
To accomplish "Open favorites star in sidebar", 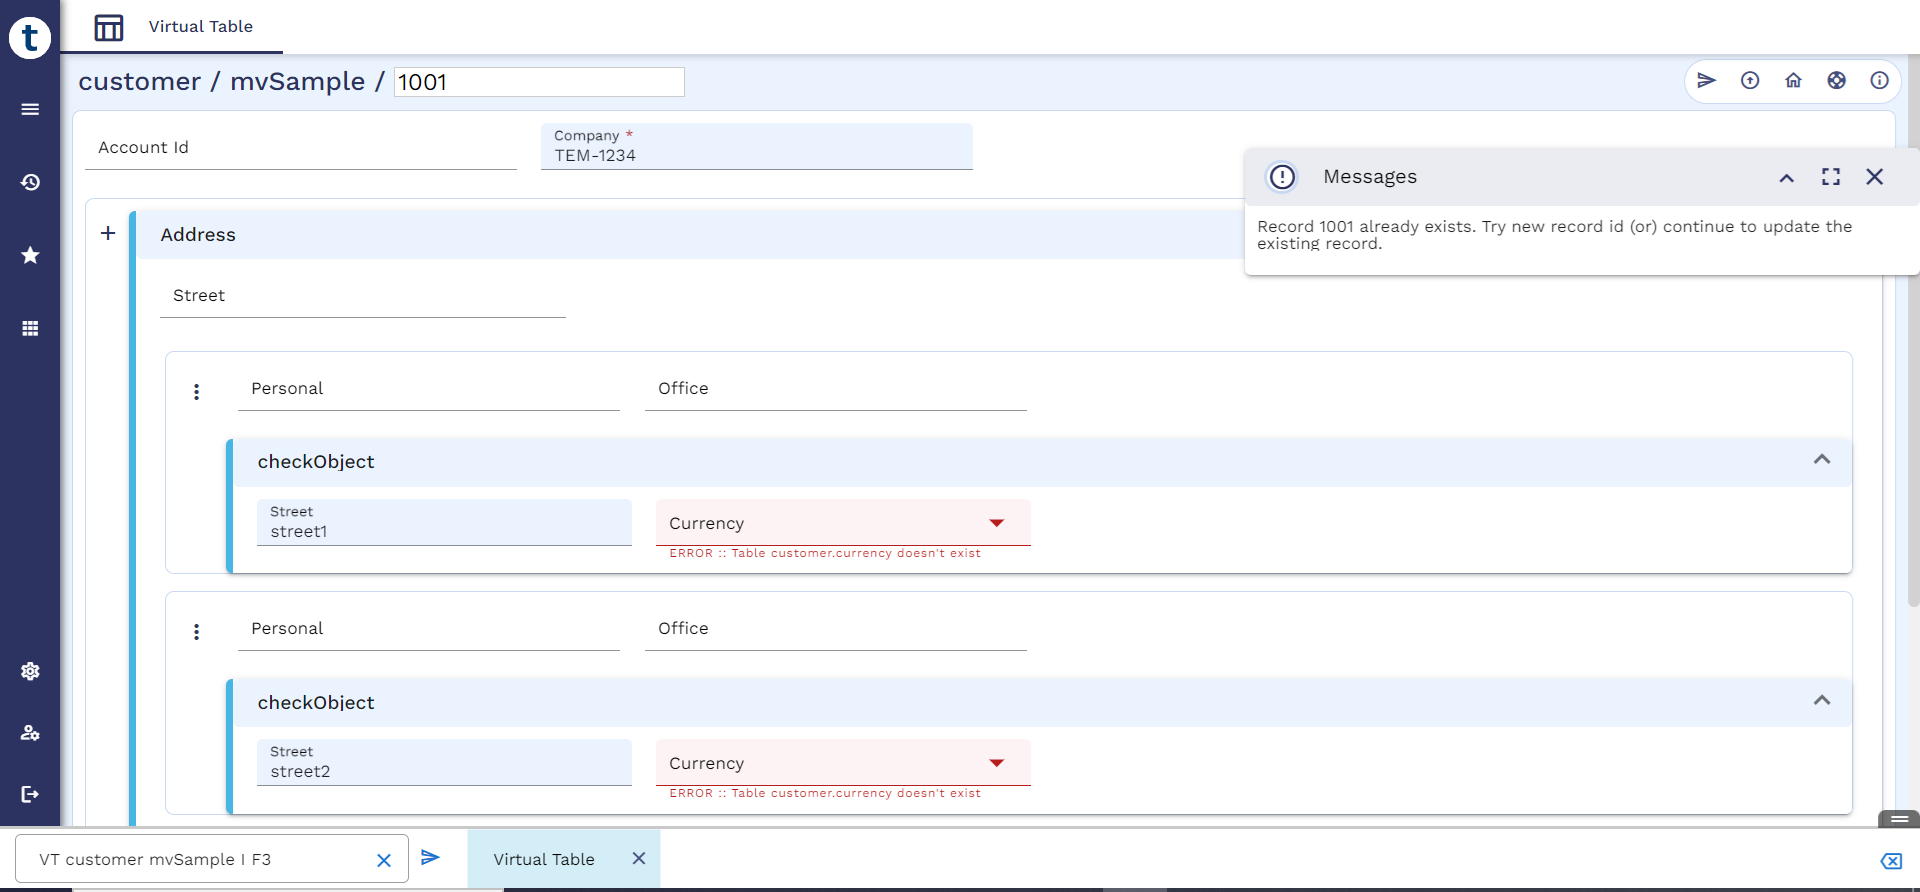I will (30, 255).
